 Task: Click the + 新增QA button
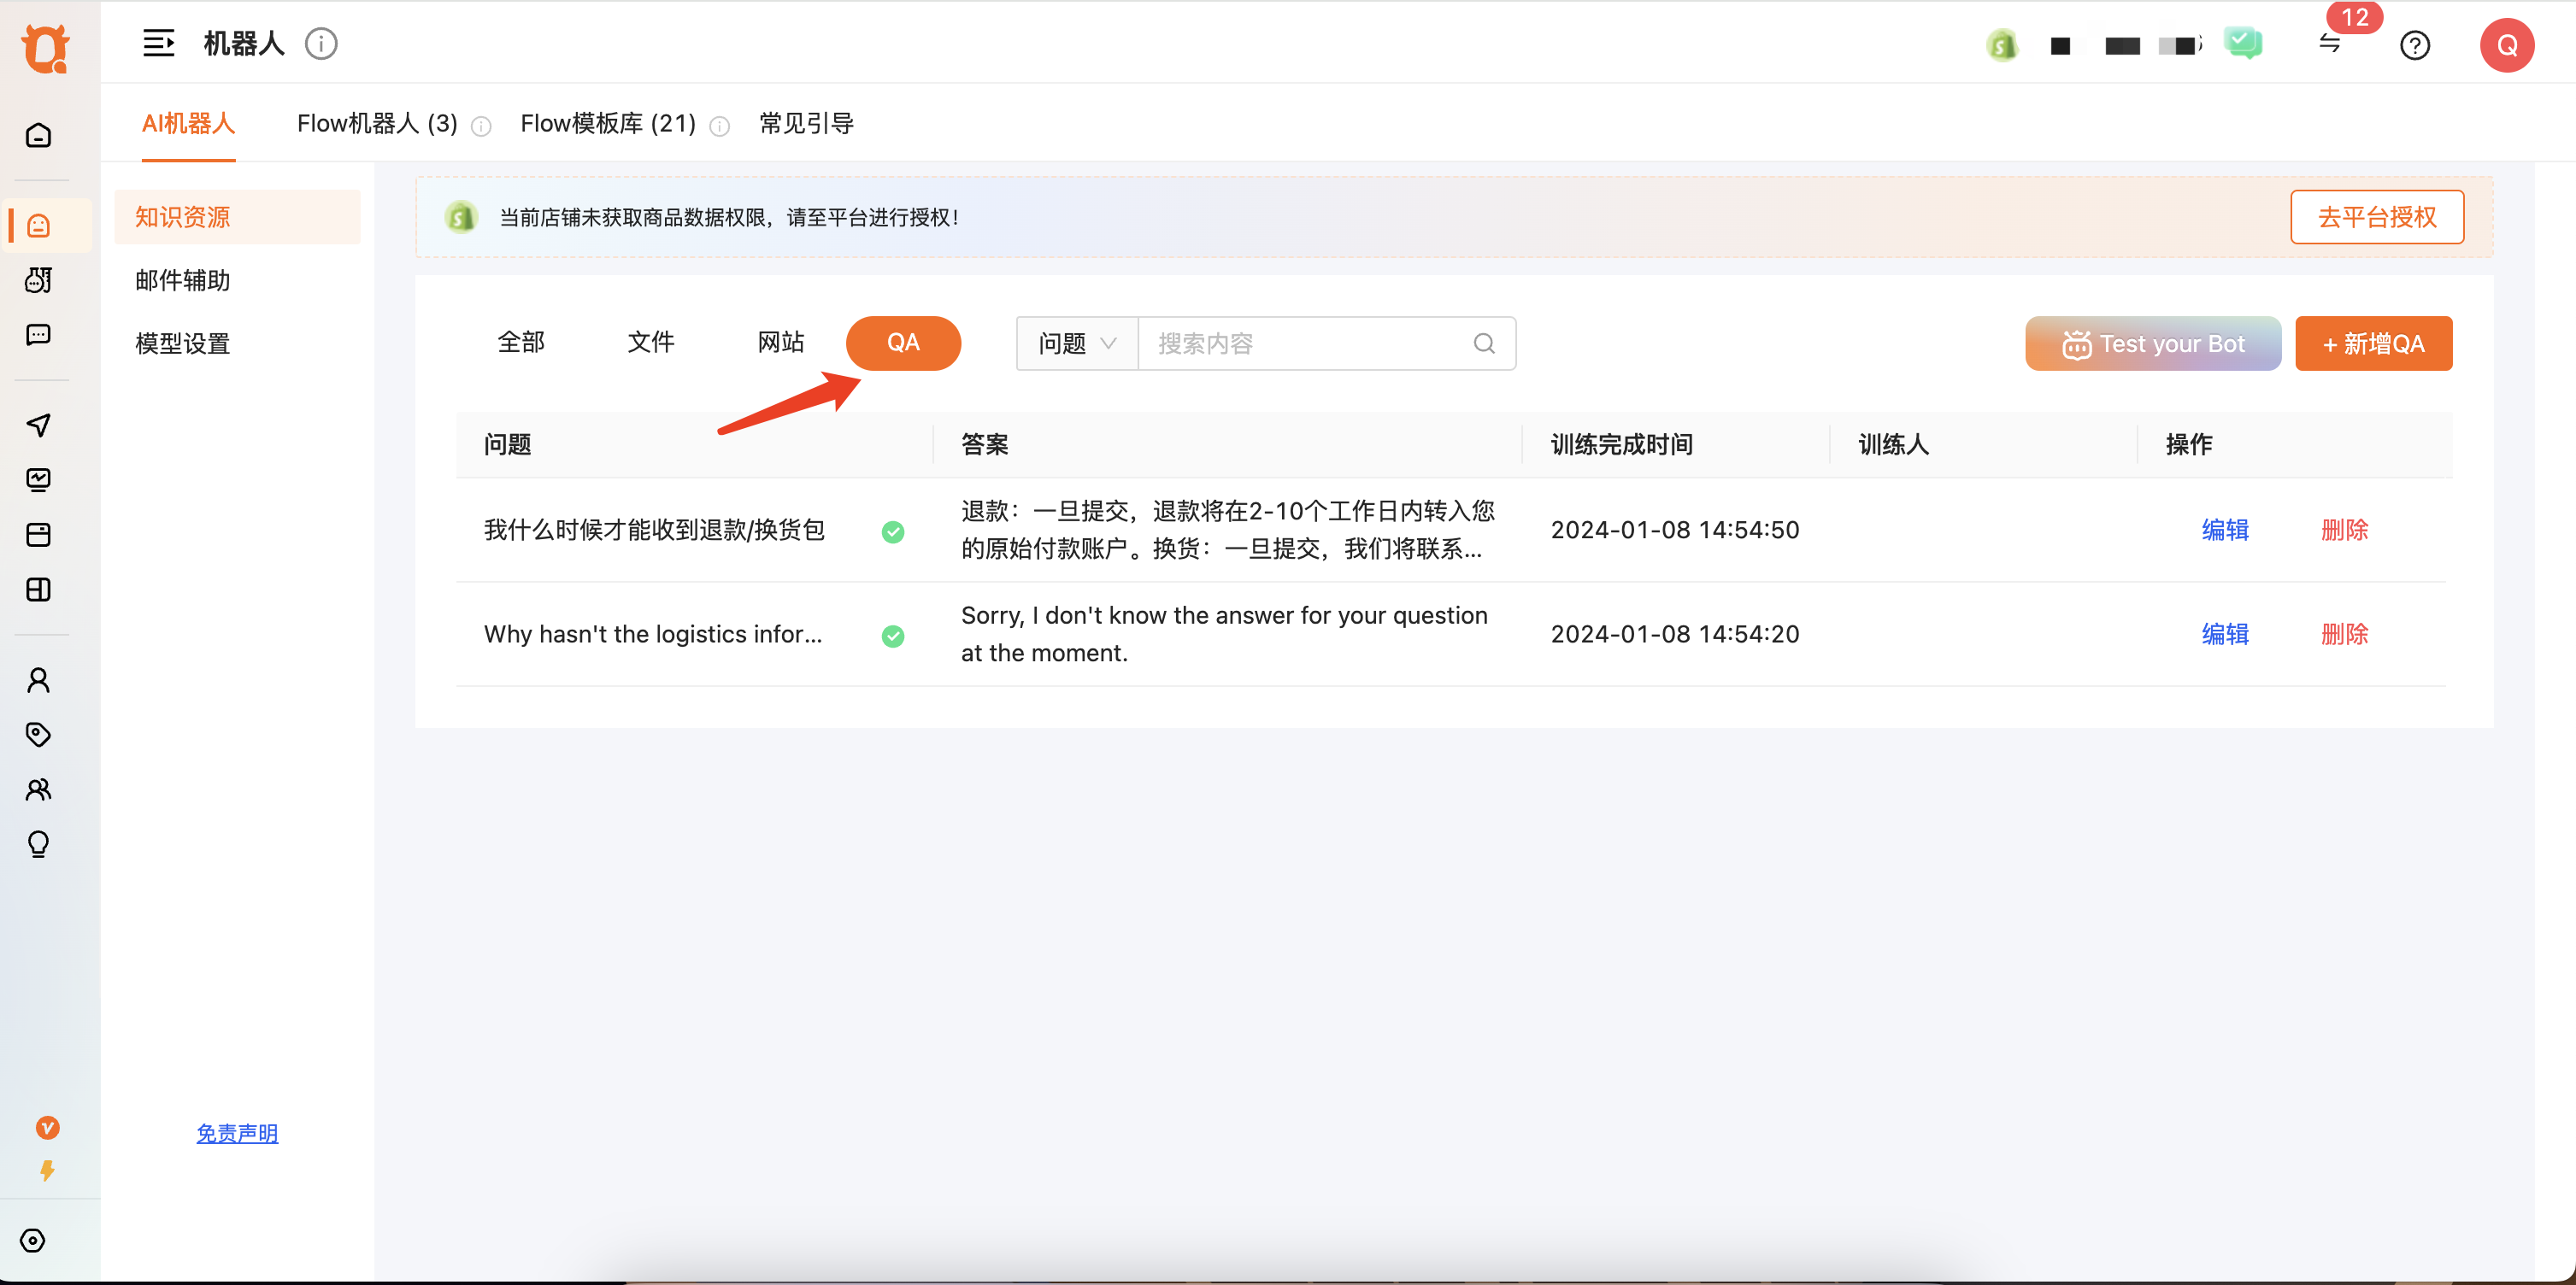click(2373, 344)
